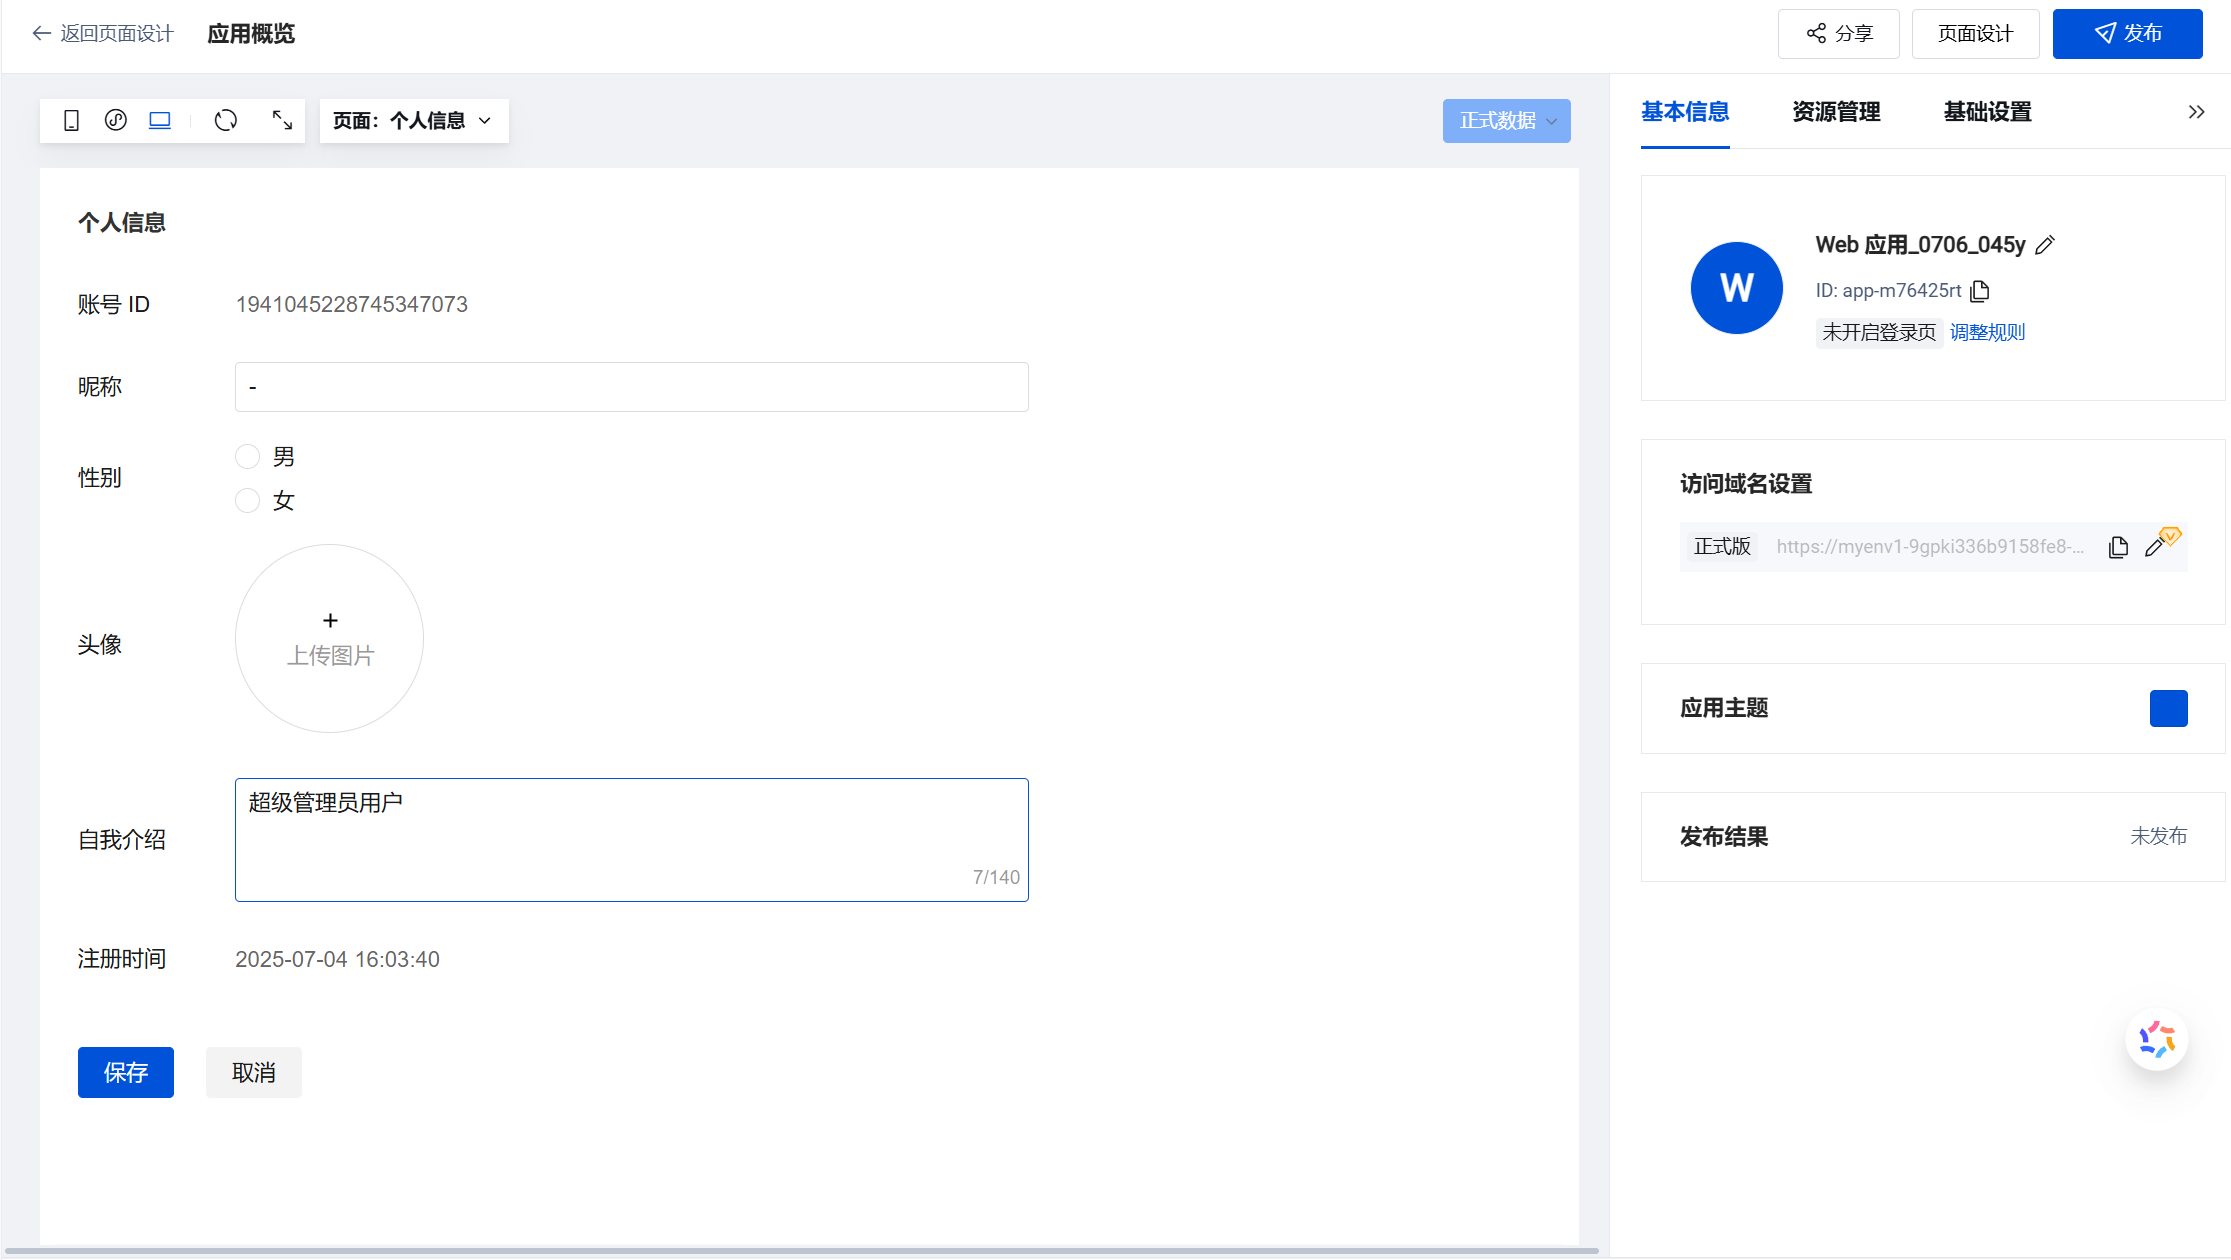Refresh the page preview
The image size is (2231, 1260).
click(x=226, y=121)
